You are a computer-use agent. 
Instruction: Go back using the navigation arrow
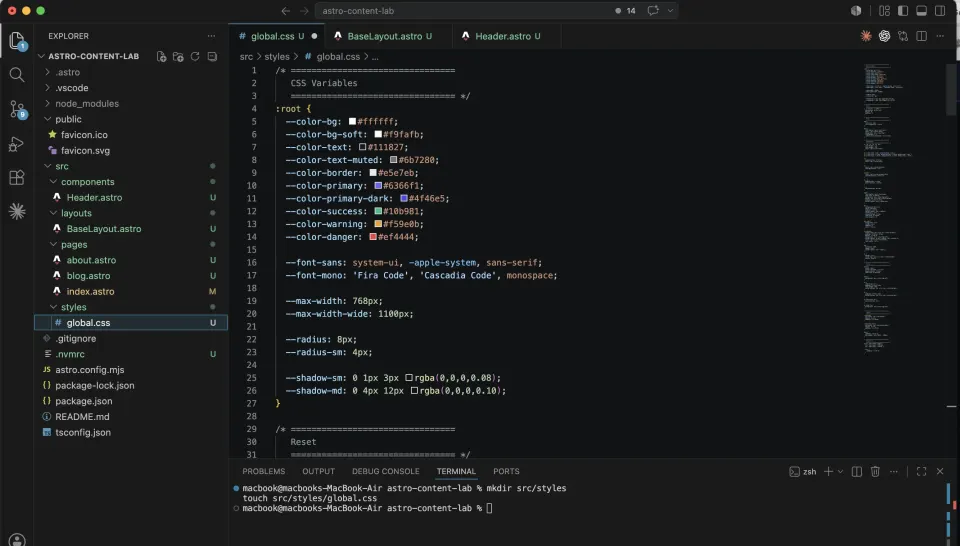(285, 11)
